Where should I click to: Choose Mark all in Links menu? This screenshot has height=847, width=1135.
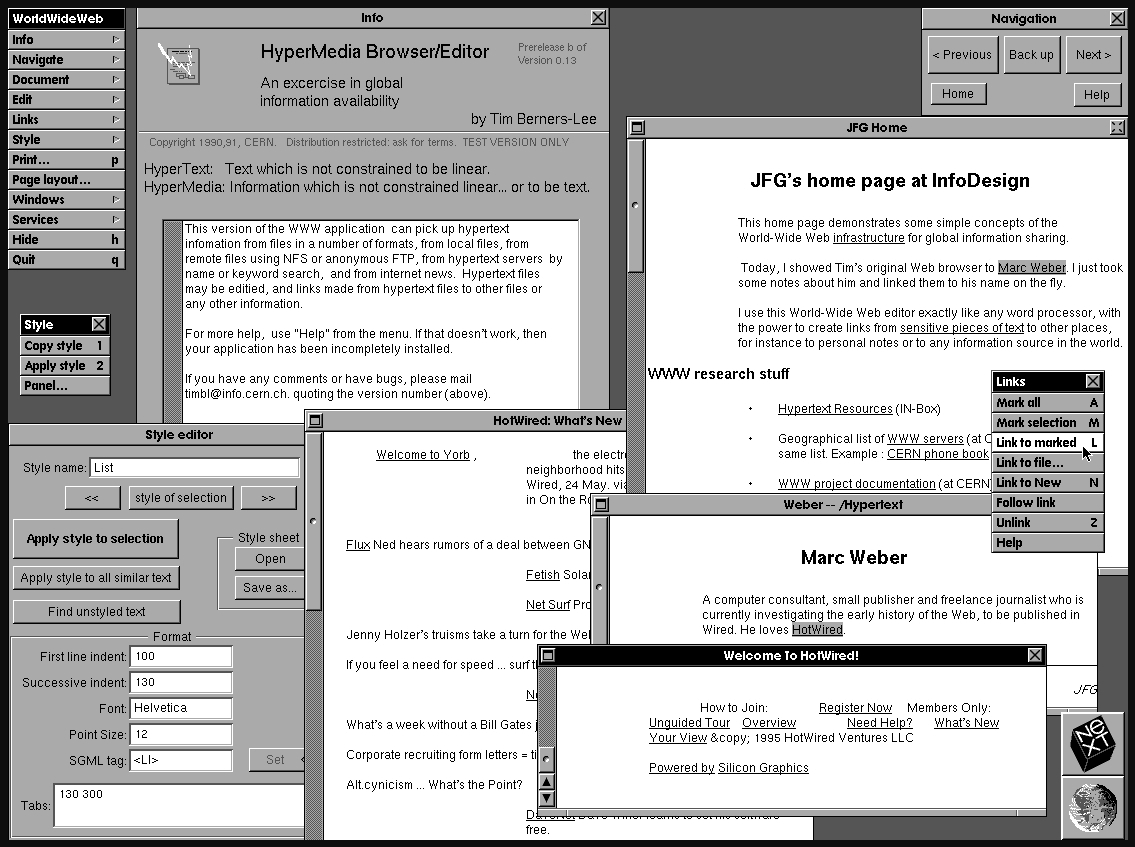coord(1047,403)
